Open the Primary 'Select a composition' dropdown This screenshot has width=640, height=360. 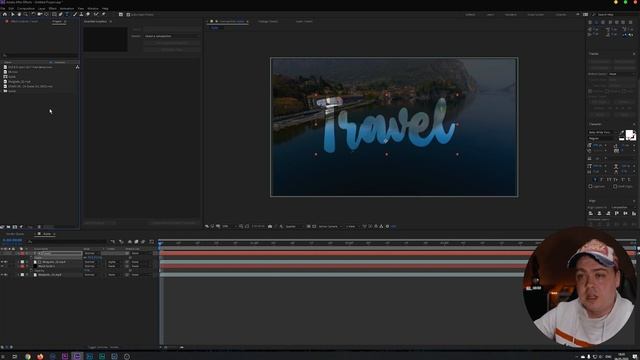tap(171, 36)
